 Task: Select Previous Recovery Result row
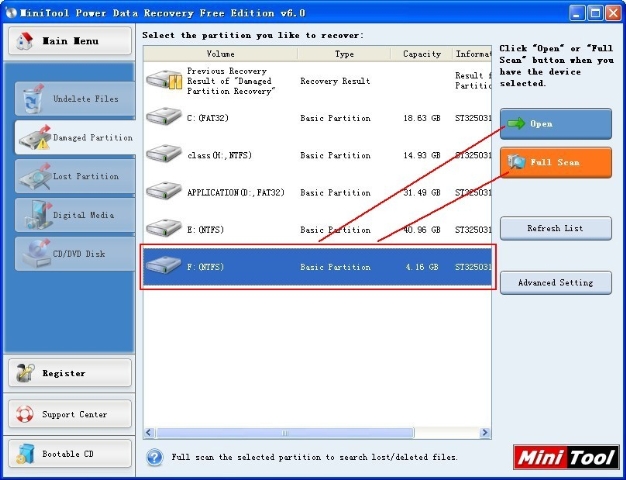click(317, 81)
